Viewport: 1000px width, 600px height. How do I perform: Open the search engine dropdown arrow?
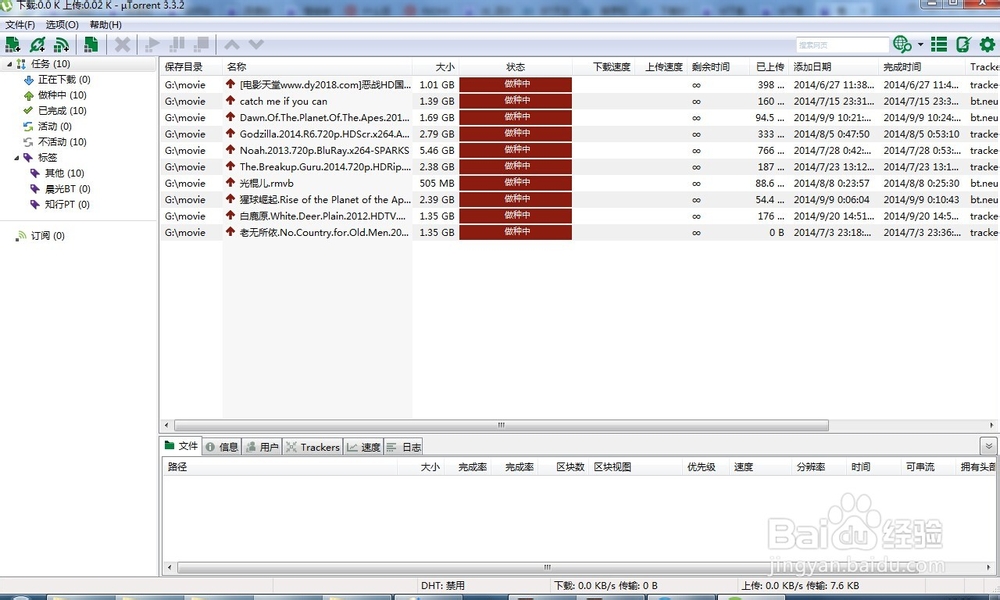coord(920,45)
